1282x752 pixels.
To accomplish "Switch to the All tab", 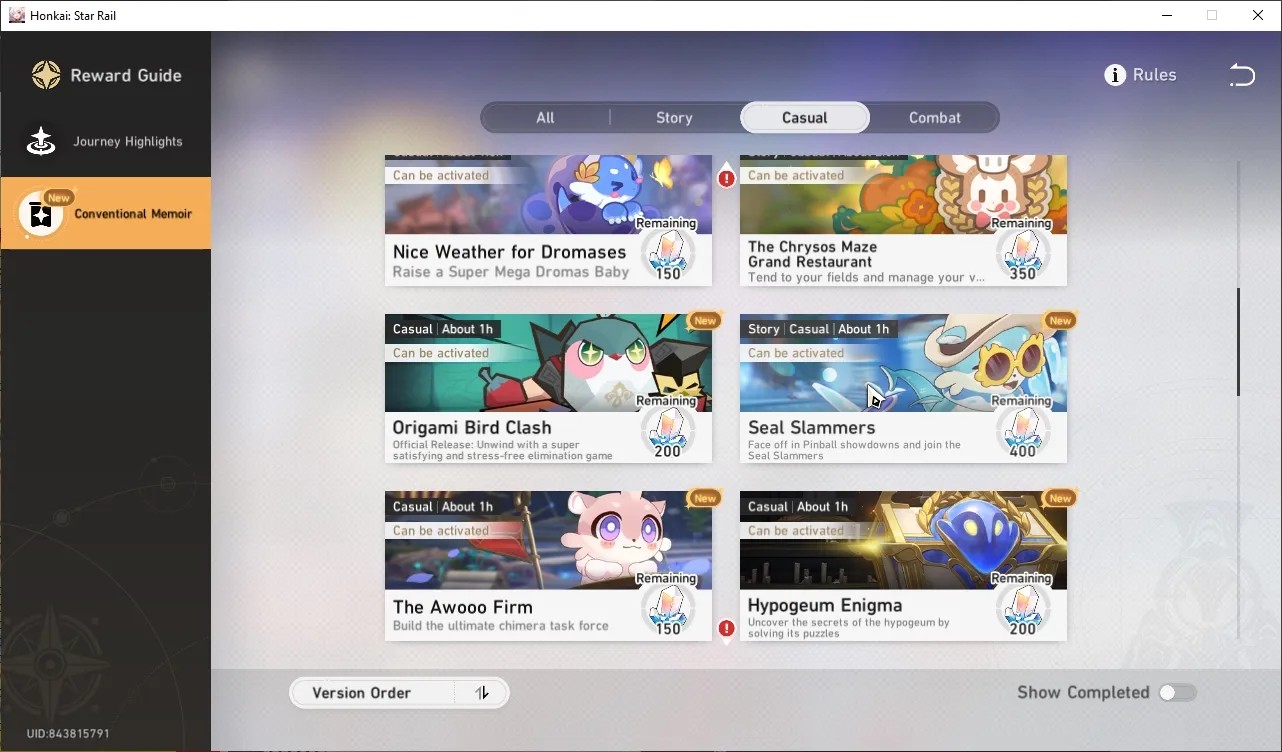I will coord(545,118).
